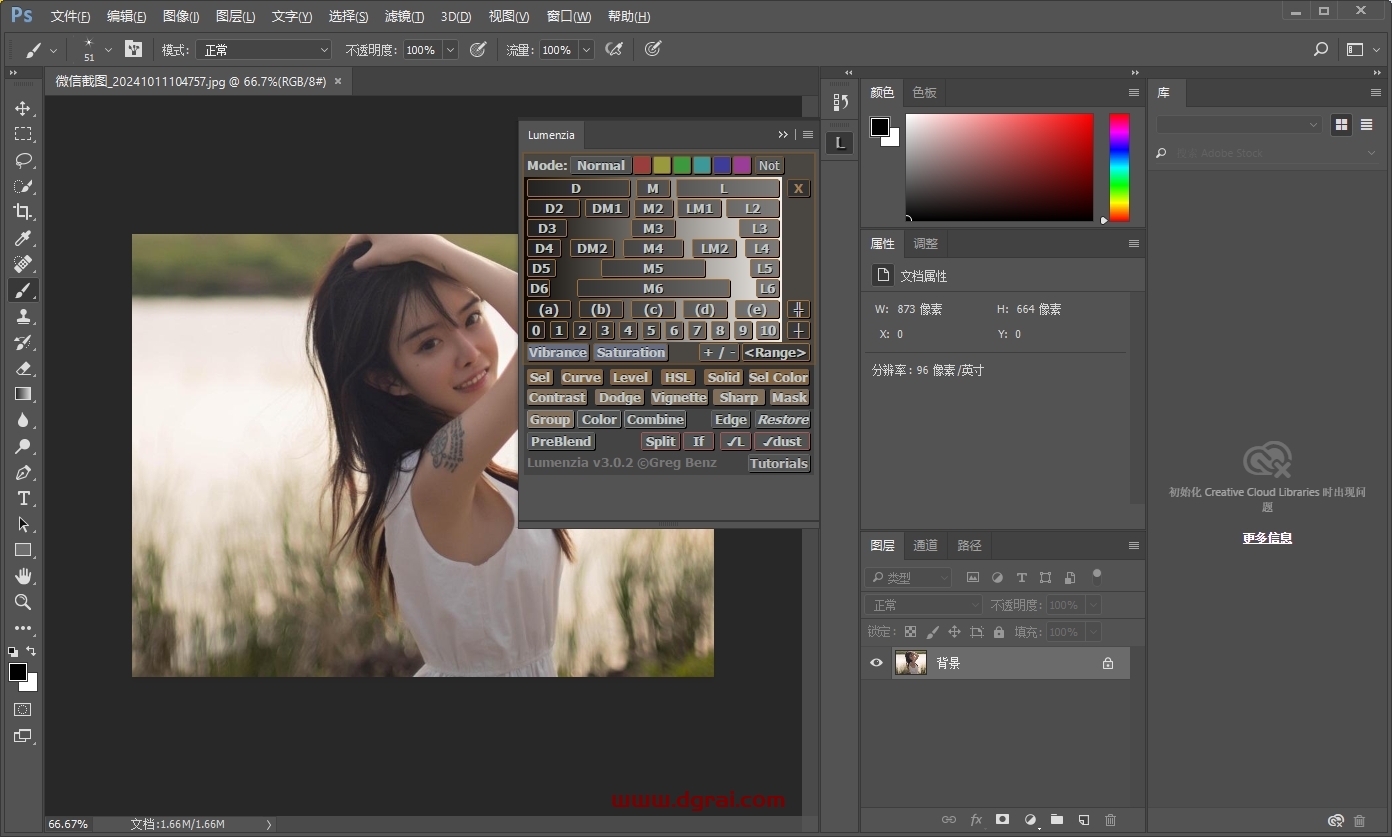Screen dimensions: 1392x837
Task: Switch to the 色板 tab
Action: tap(925, 92)
